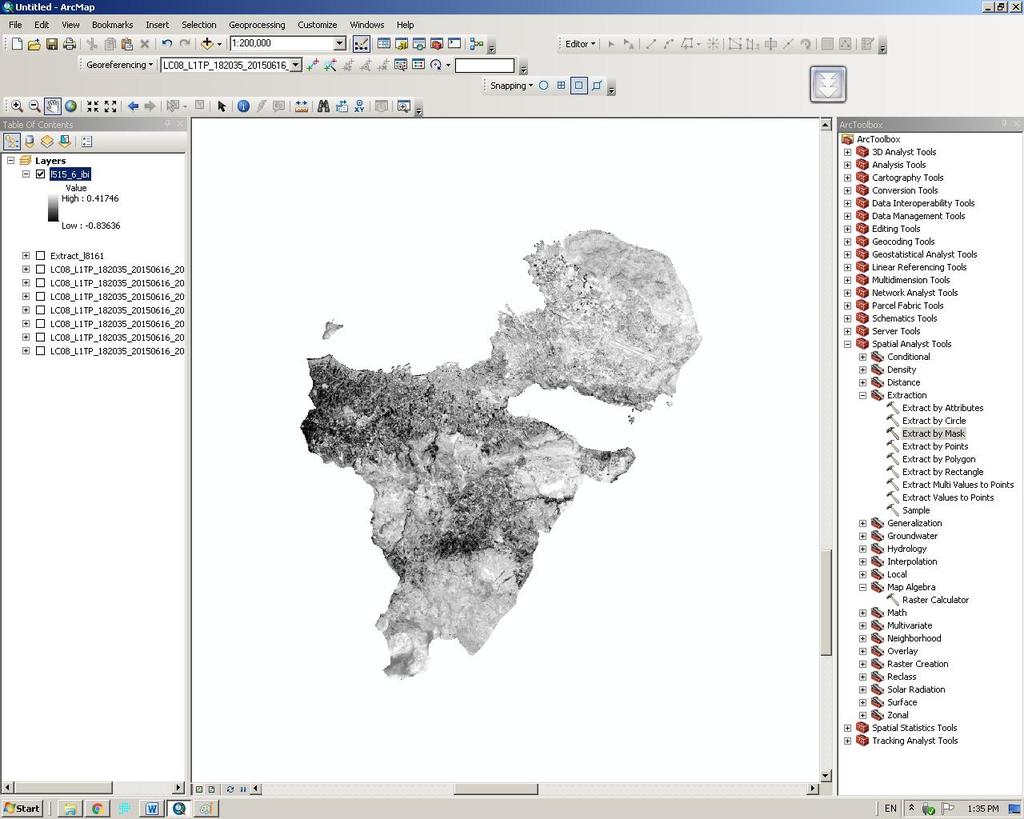Open the Search window
The image size is (1024, 819).
419,44
